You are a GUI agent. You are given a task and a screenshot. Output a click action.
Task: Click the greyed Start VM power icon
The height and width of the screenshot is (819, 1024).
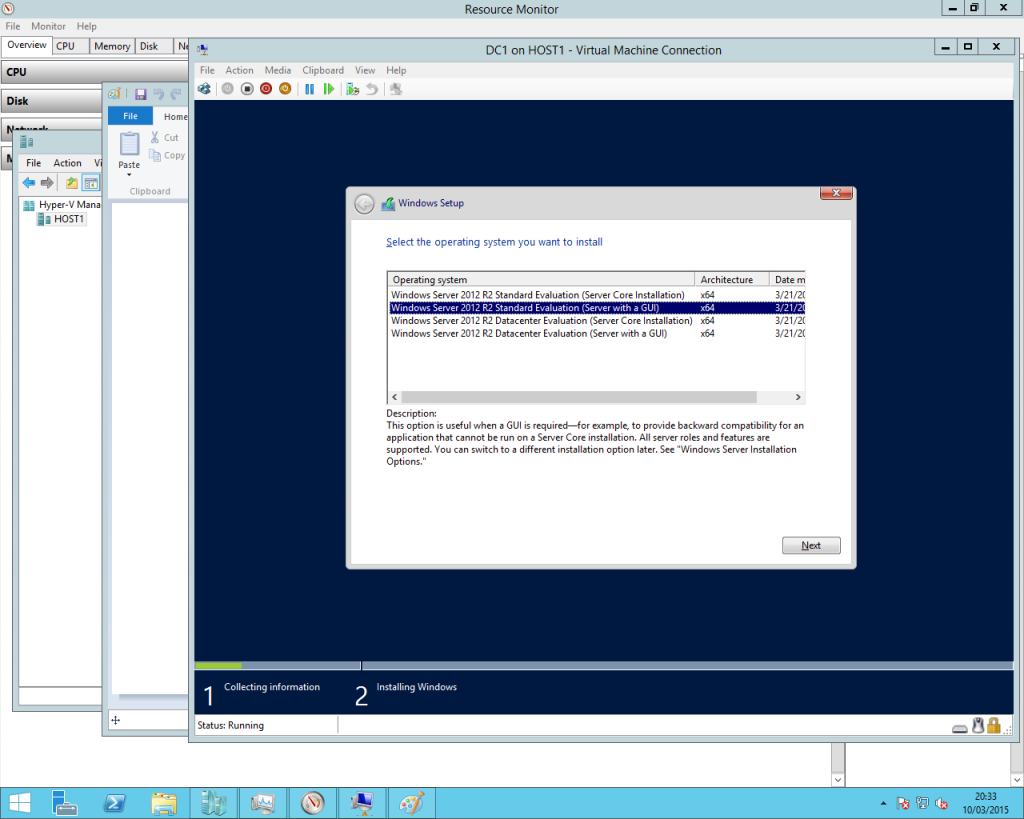coord(227,89)
